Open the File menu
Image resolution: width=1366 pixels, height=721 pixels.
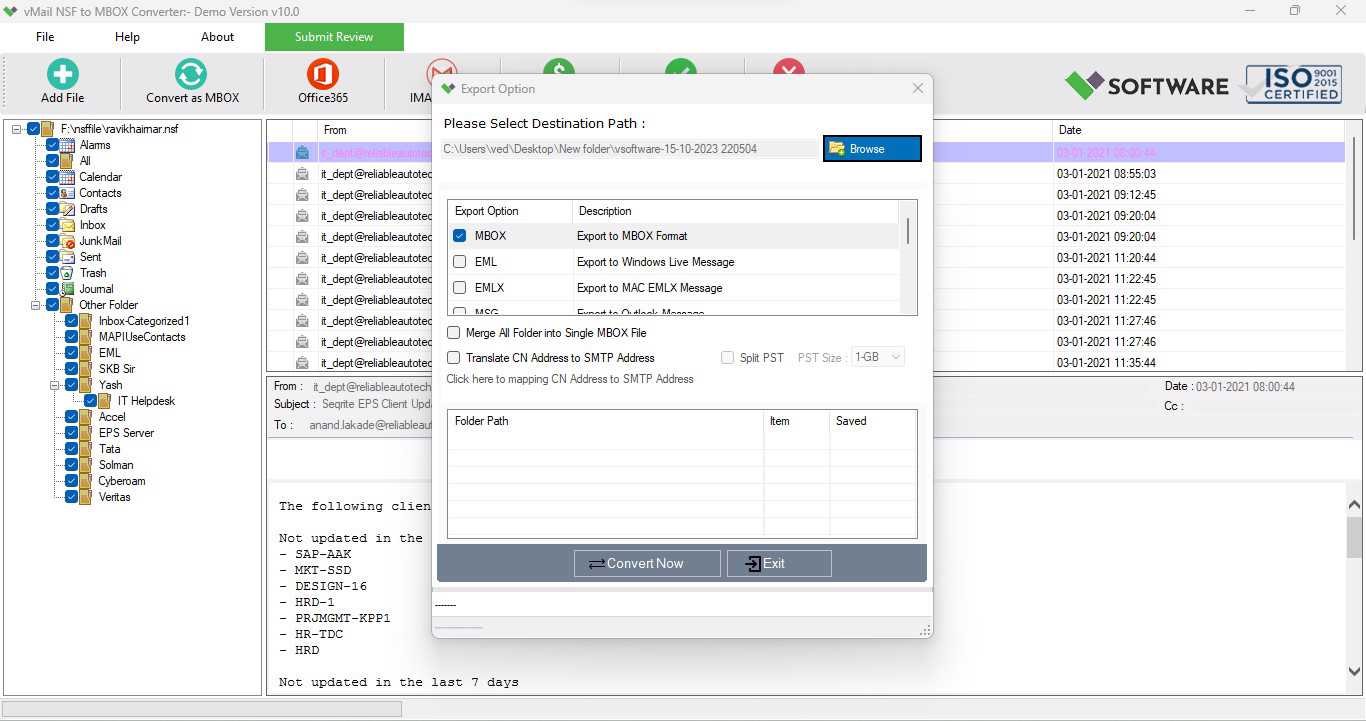coord(45,37)
